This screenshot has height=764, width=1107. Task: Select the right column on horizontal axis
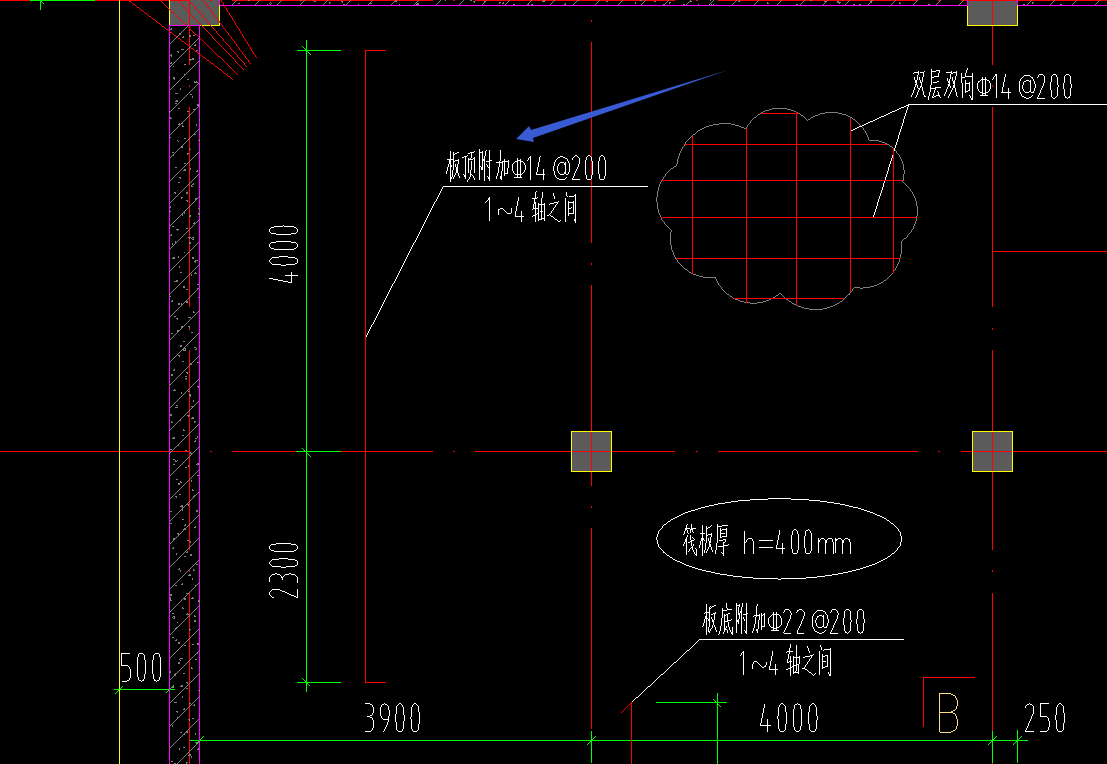[x=993, y=451]
